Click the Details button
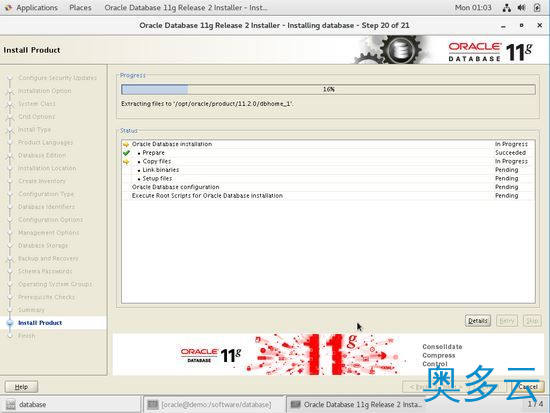Image resolution: width=550 pixels, height=413 pixels. (x=478, y=321)
